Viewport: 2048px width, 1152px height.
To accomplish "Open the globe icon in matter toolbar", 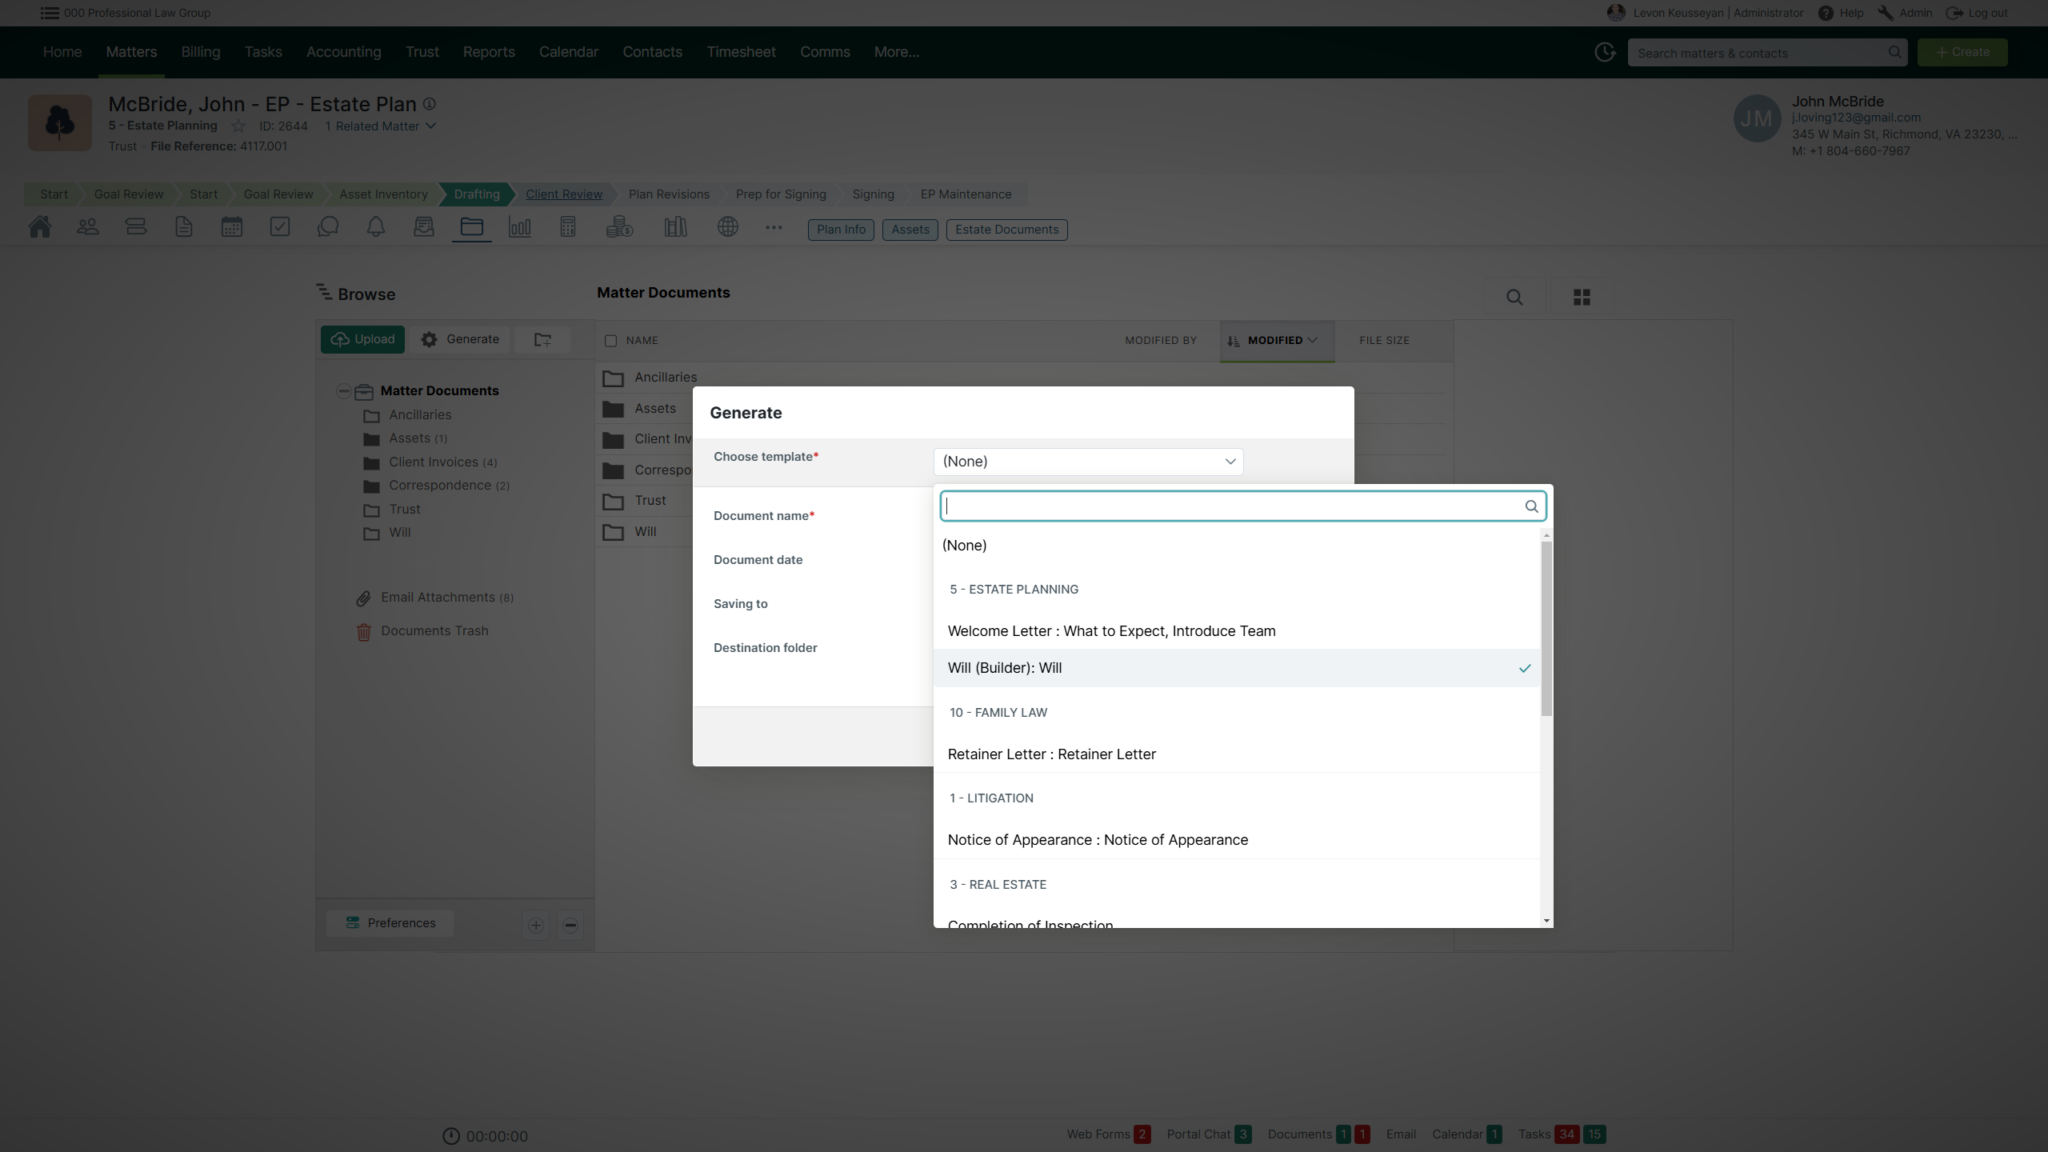I will coord(728,228).
